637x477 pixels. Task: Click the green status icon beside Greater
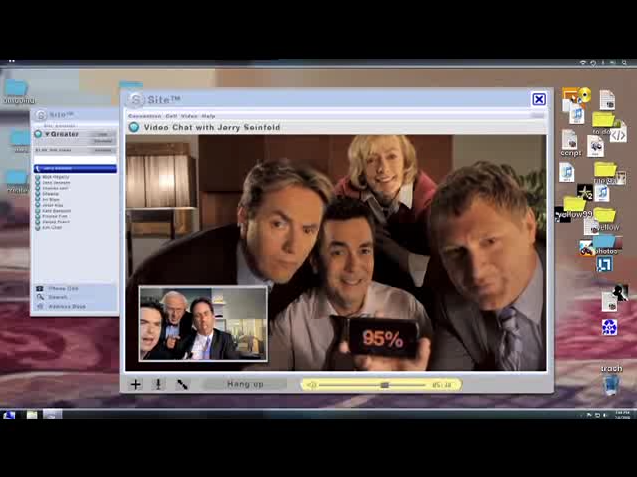coord(38,134)
